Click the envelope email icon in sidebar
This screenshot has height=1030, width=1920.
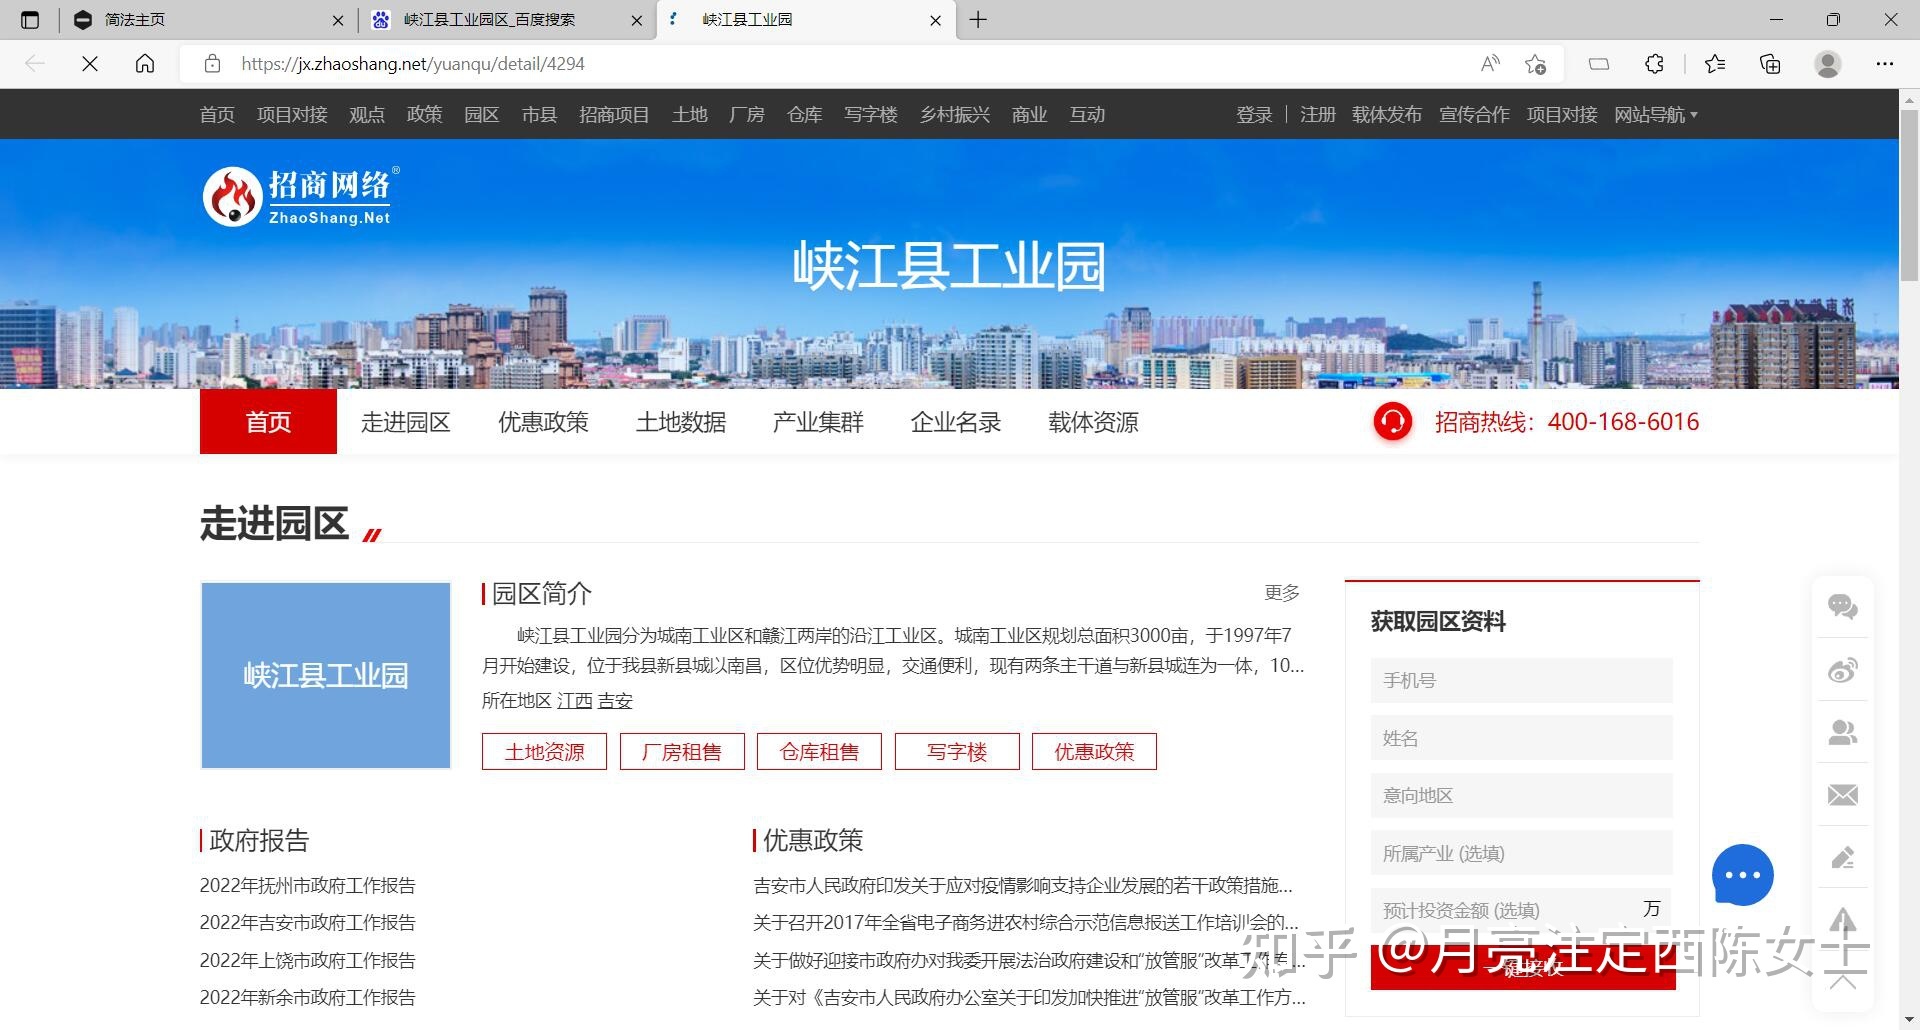click(x=1843, y=795)
